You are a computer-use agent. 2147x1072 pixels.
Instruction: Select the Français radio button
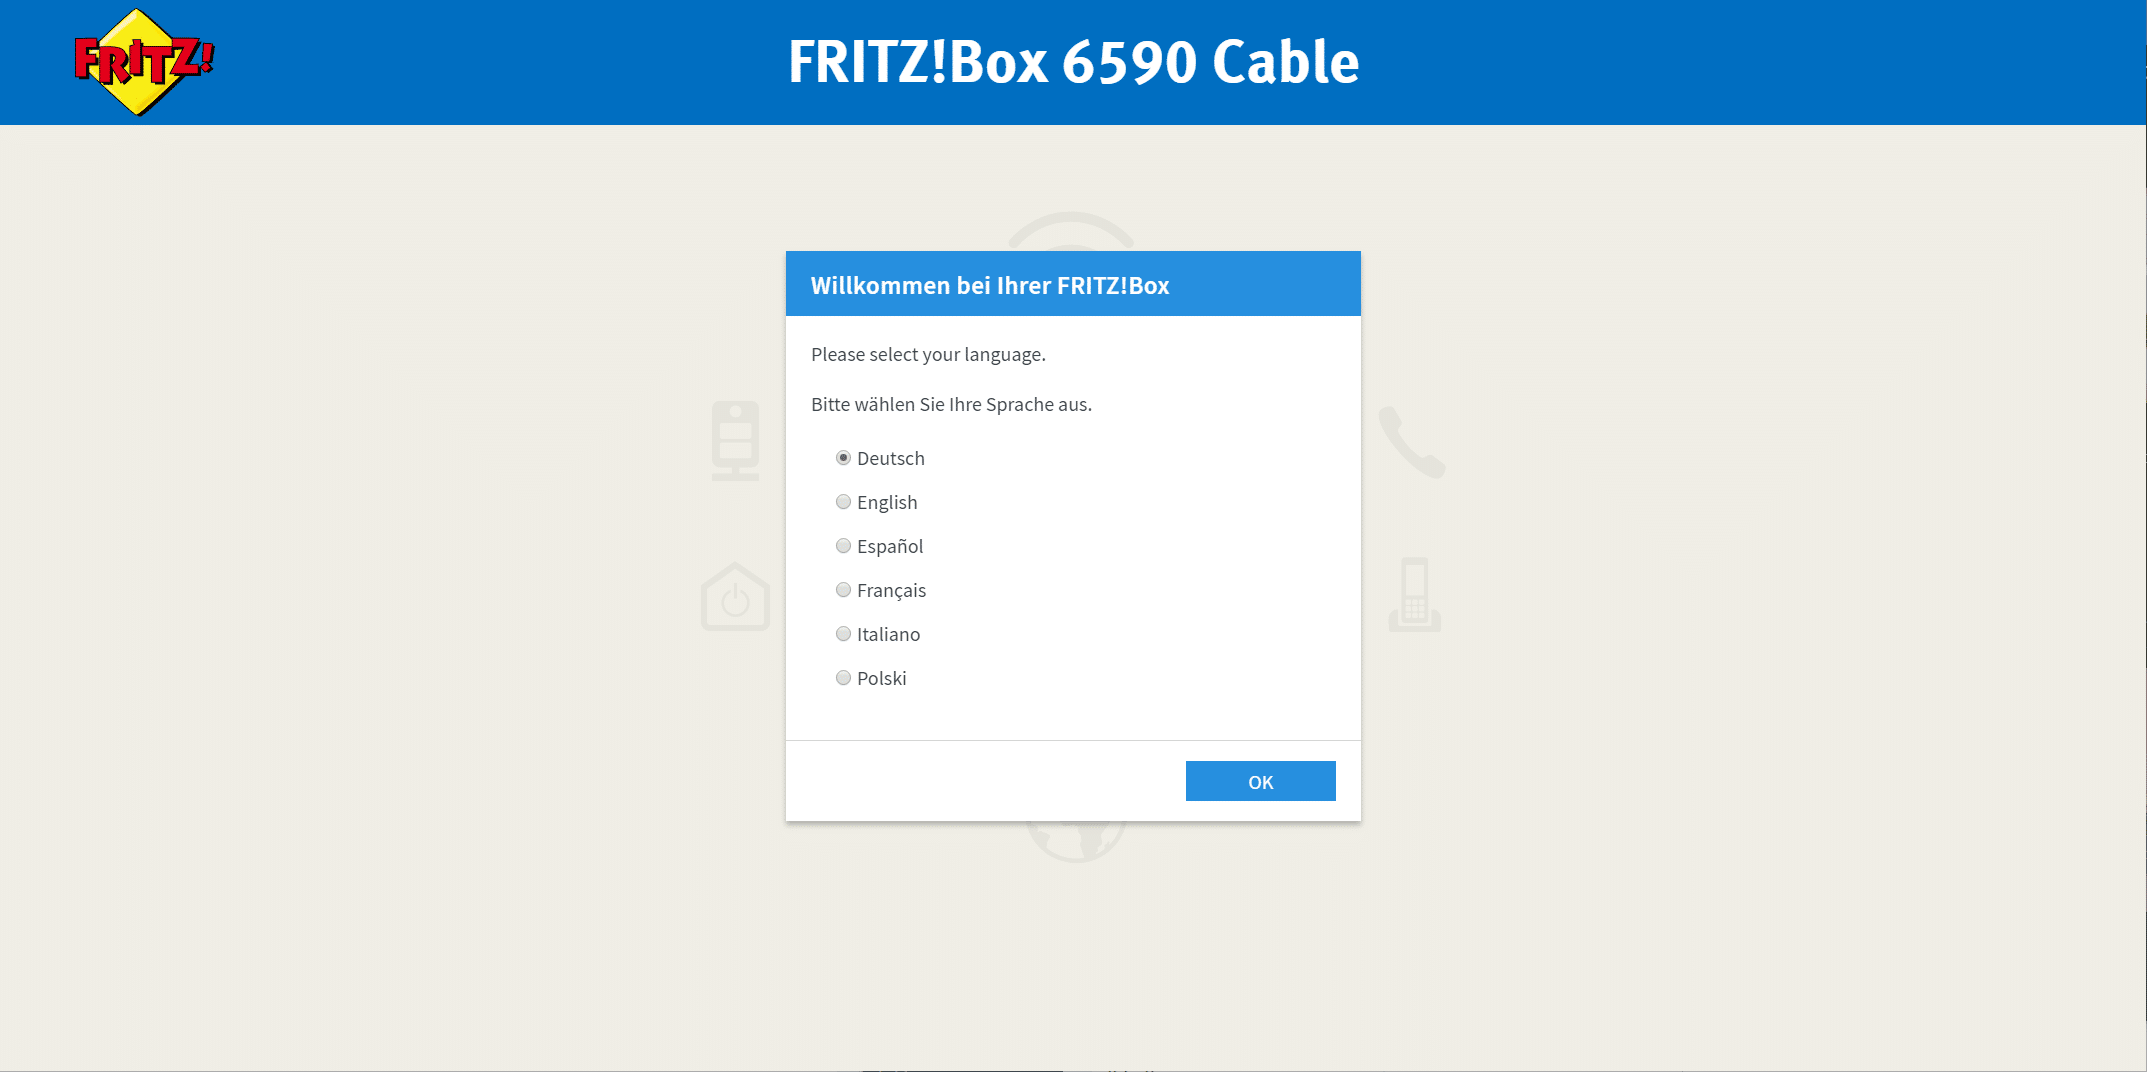[844, 590]
